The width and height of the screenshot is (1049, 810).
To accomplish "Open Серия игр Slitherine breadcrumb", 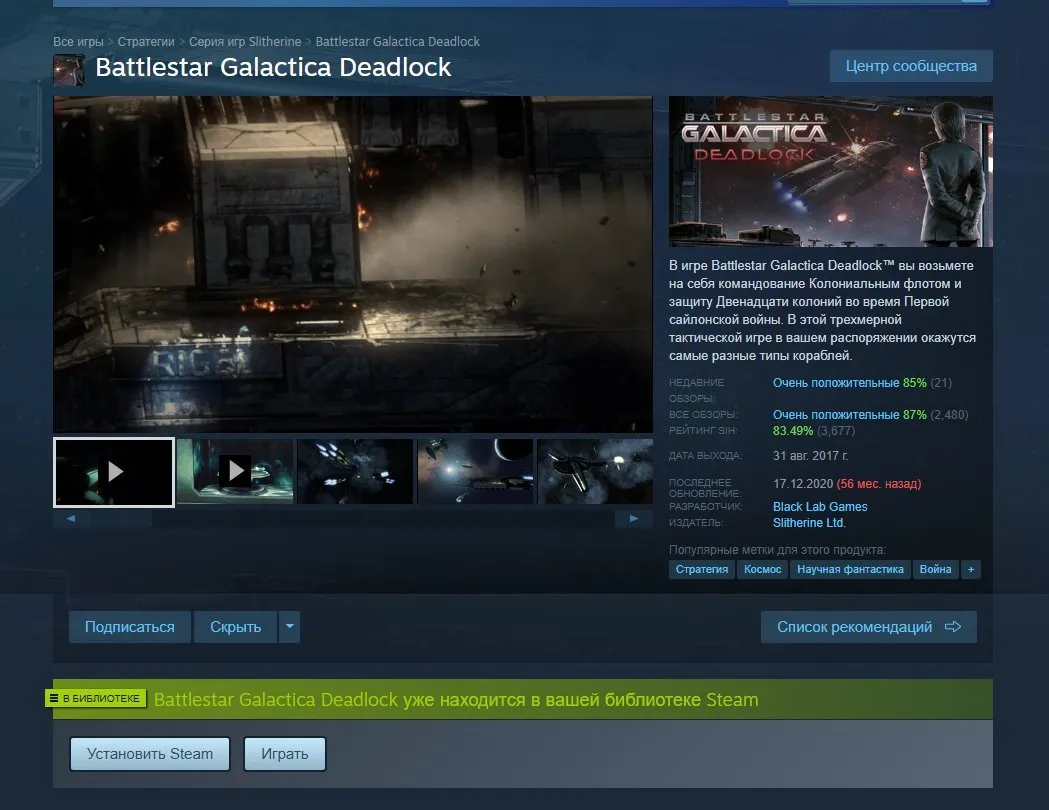I will [245, 41].
